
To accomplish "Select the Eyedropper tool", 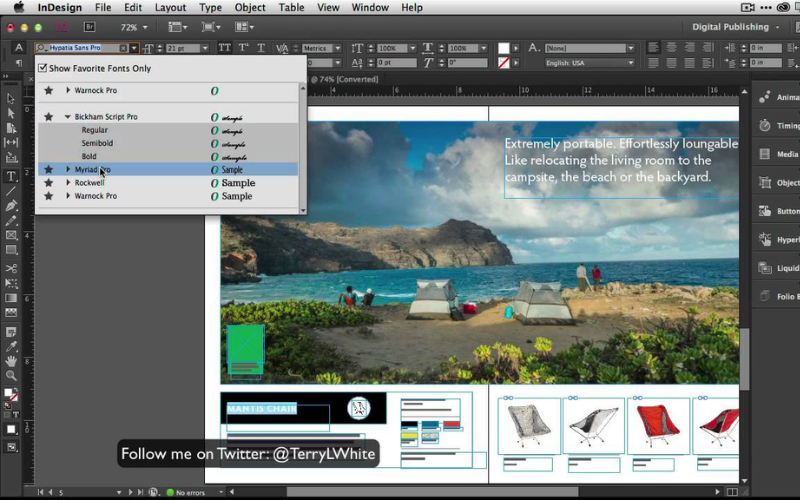I will click(11, 346).
